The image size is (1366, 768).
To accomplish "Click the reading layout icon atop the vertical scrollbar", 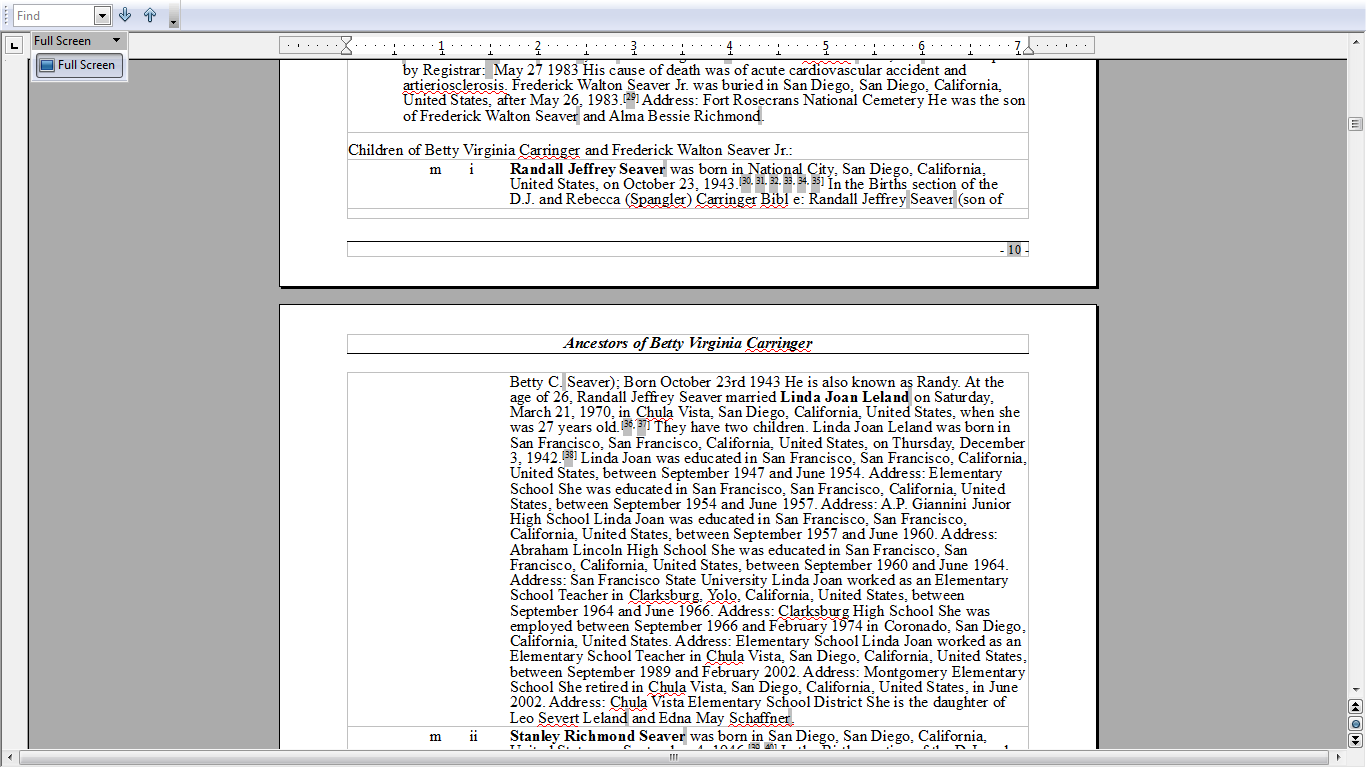I will pos(1355,123).
